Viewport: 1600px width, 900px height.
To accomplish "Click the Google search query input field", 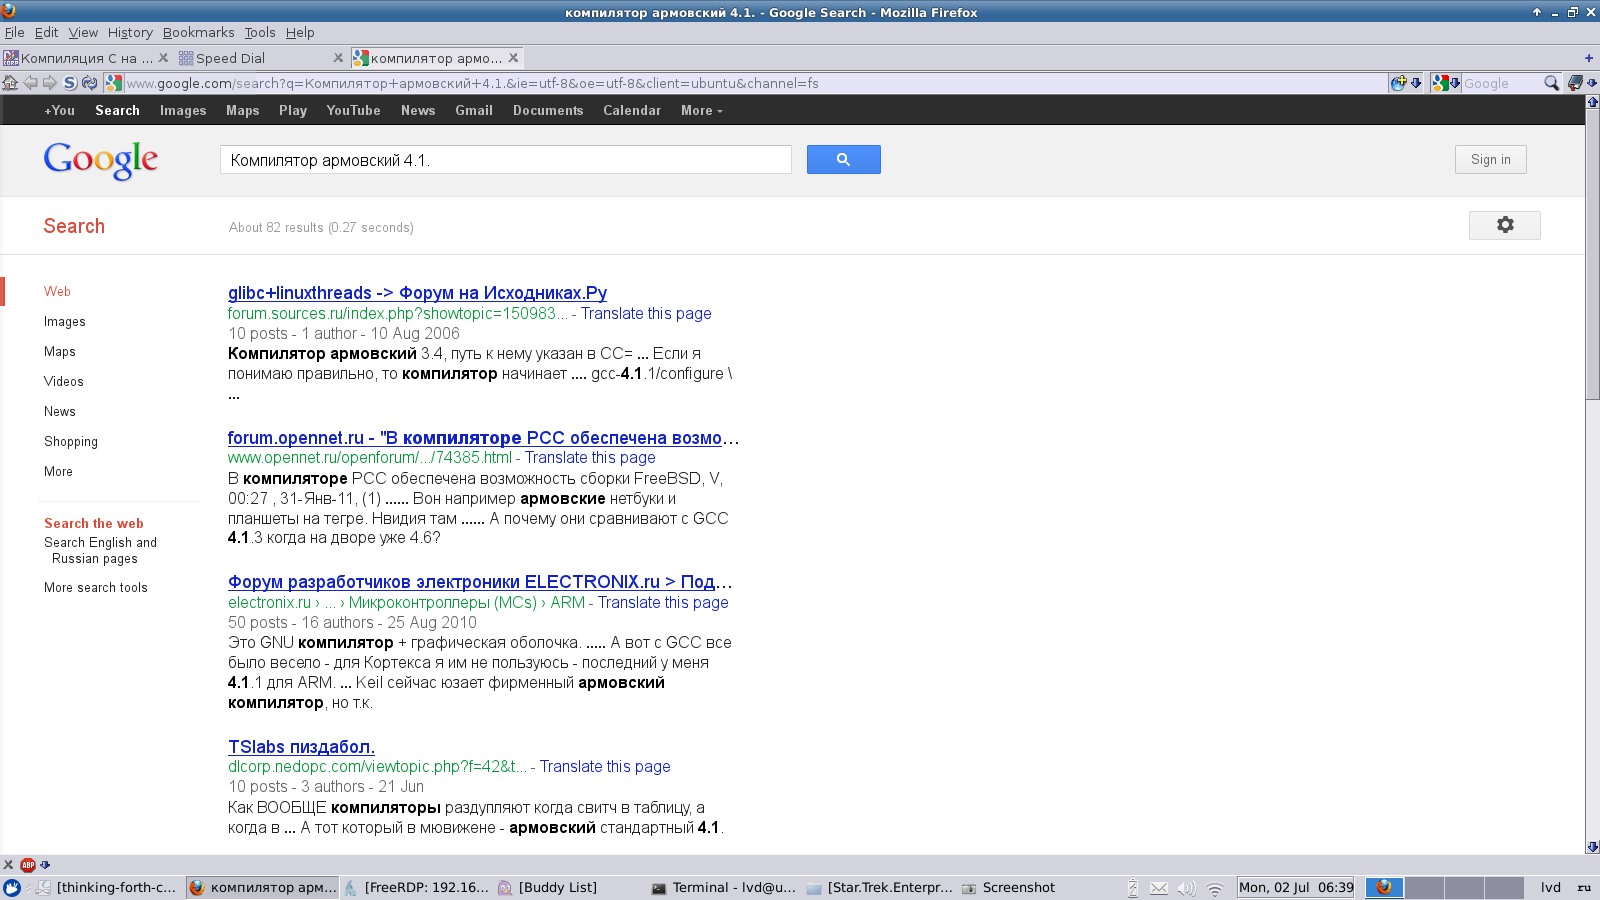I will 505,160.
